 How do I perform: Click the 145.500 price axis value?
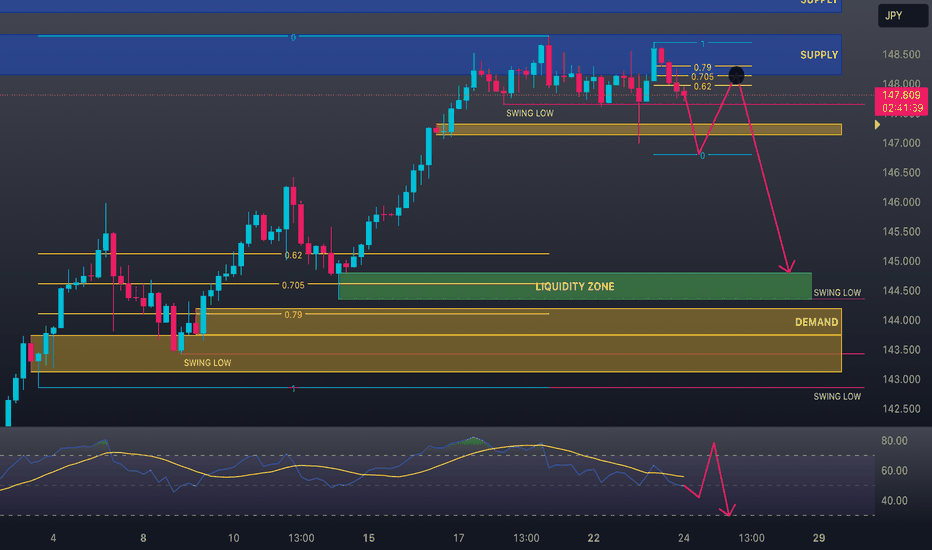point(901,232)
